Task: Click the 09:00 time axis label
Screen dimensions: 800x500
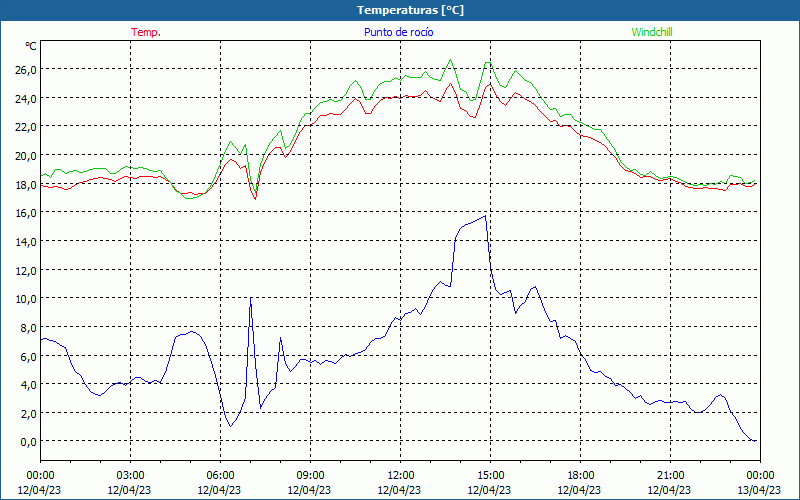Action: coord(310,476)
